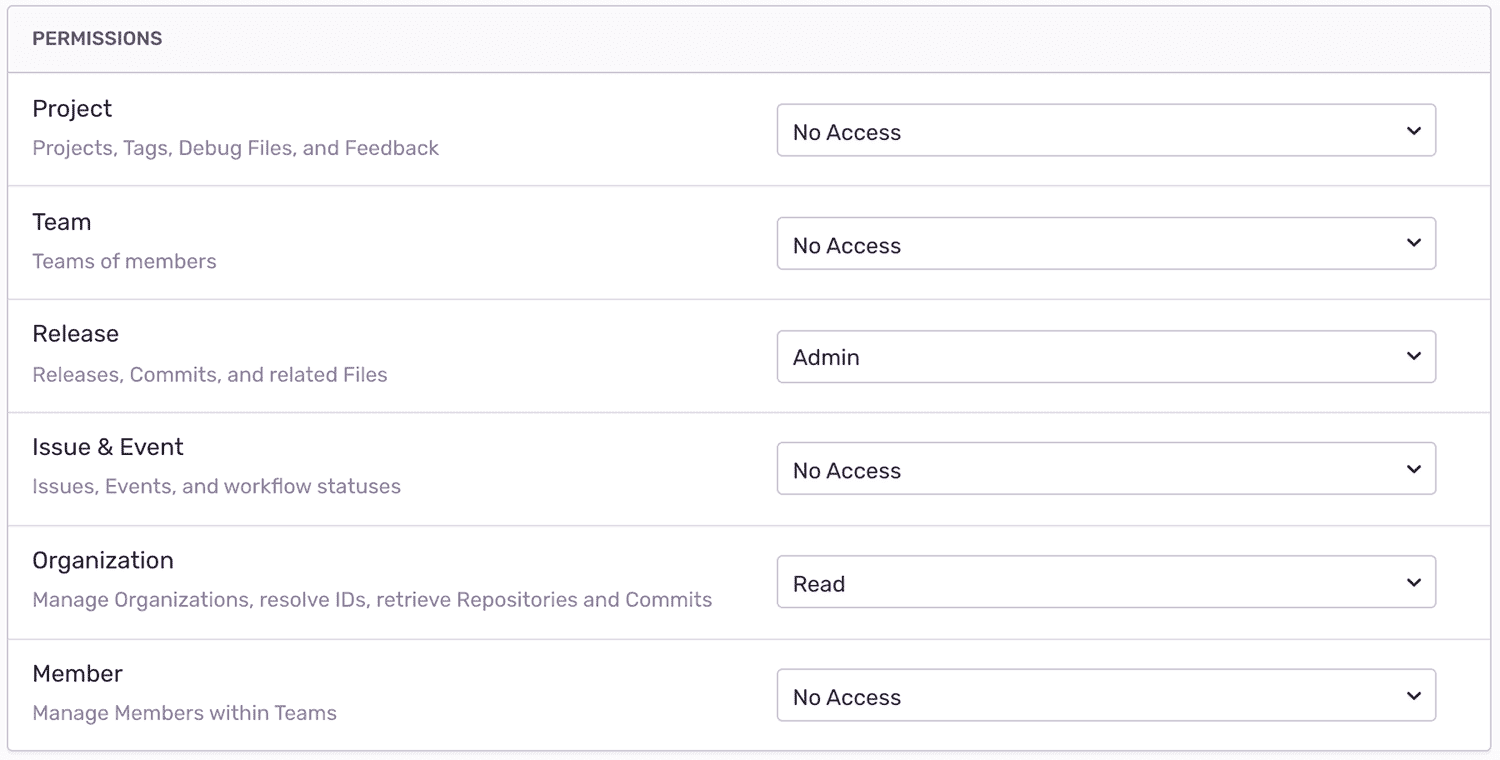Click the chevron arrow in Project dropdown
The image size is (1500, 760).
pyautogui.click(x=1413, y=131)
